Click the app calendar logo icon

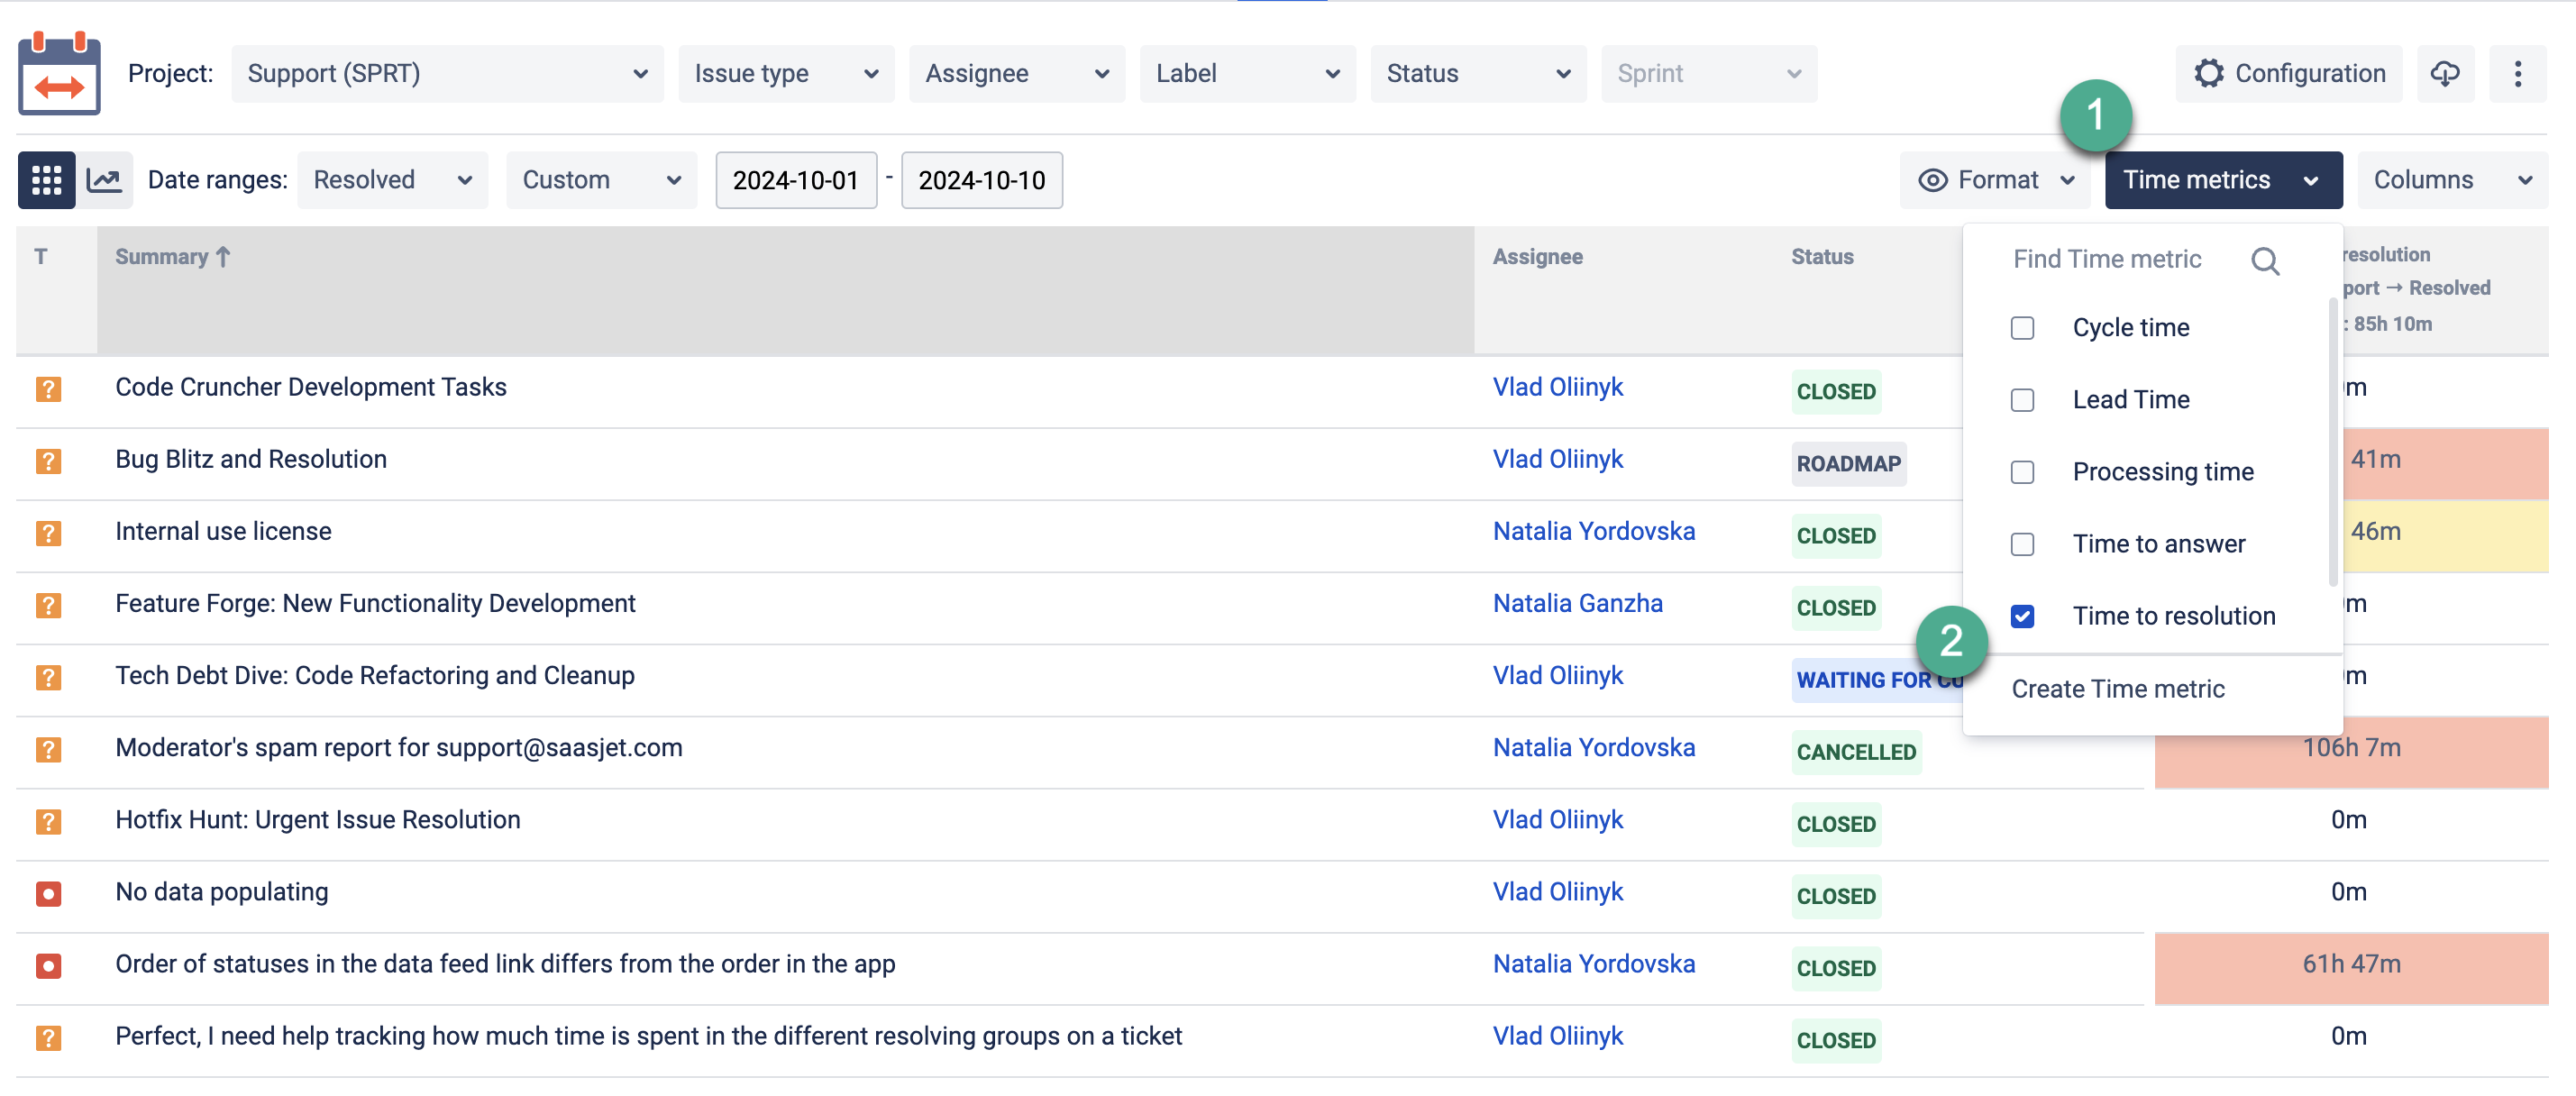point(59,73)
